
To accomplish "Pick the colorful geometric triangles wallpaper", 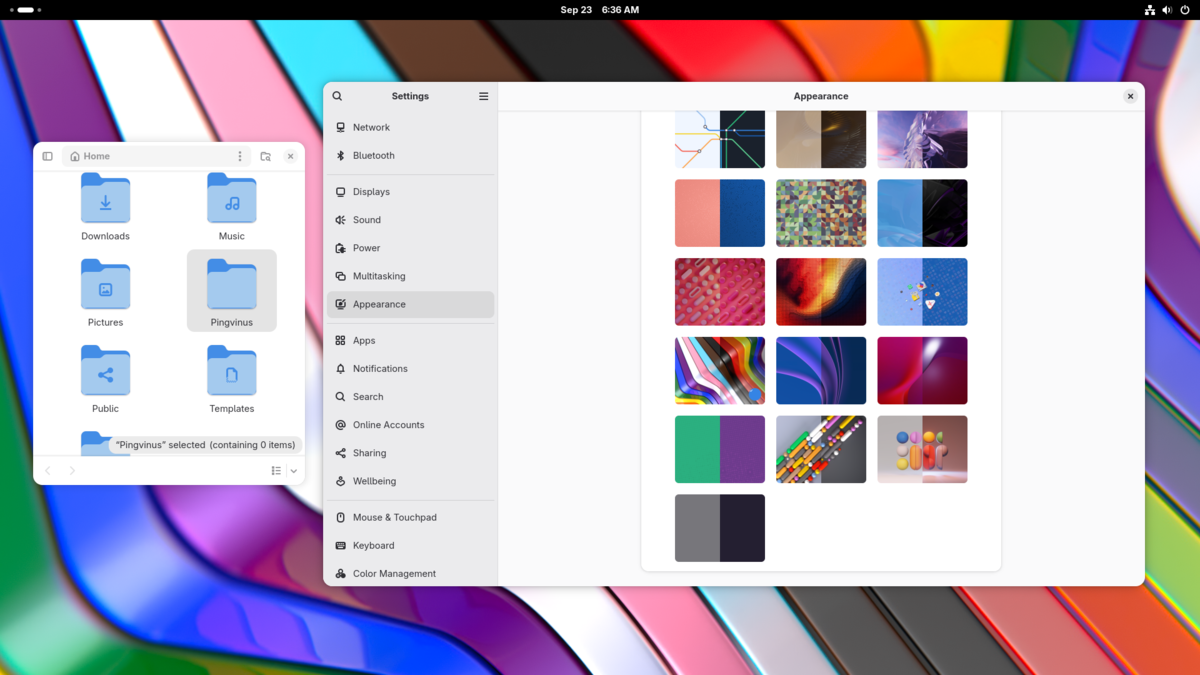I will tap(821, 213).
